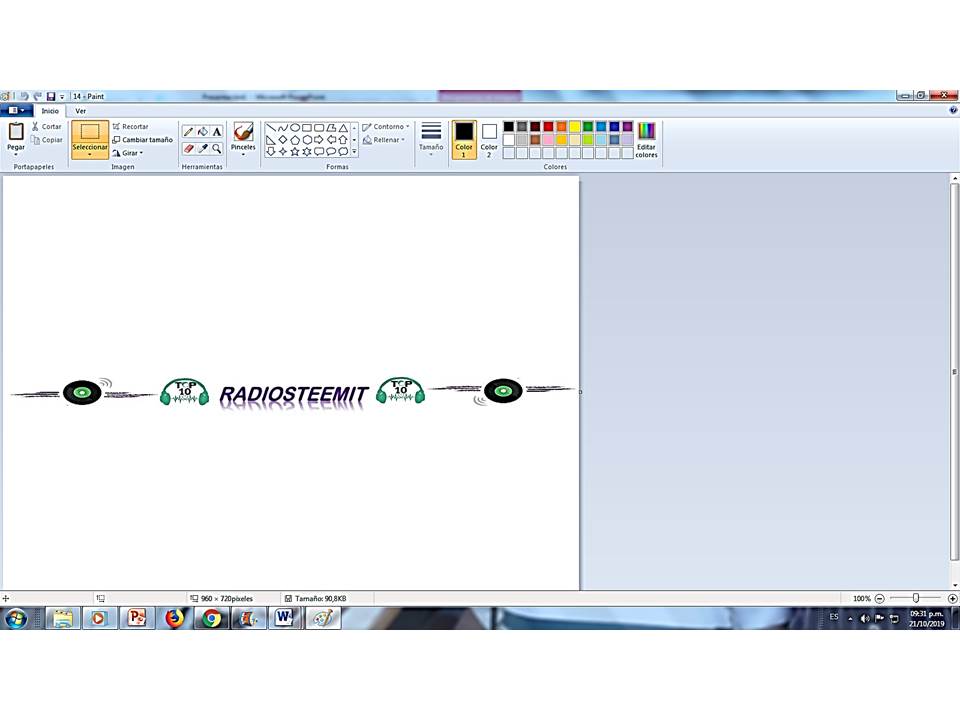Viewport: 960px width, 720px height.
Task: Pick the triangle shape
Action: (343, 128)
